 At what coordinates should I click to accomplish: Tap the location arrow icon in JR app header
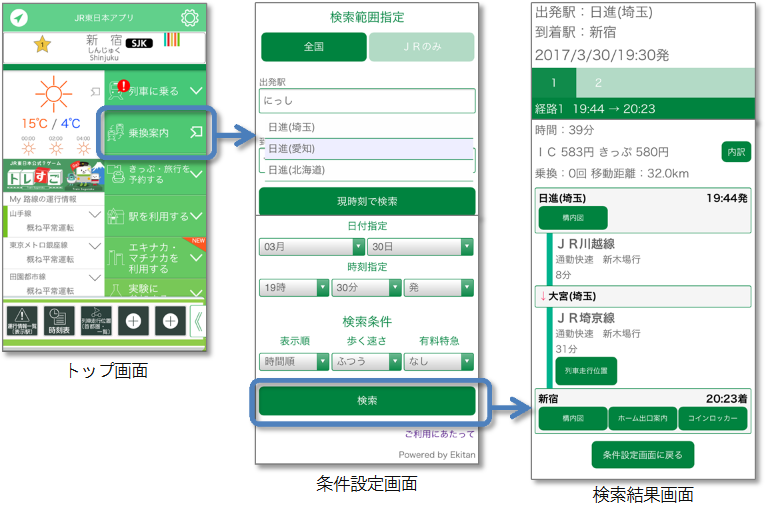pyautogui.click(x=19, y=18)
